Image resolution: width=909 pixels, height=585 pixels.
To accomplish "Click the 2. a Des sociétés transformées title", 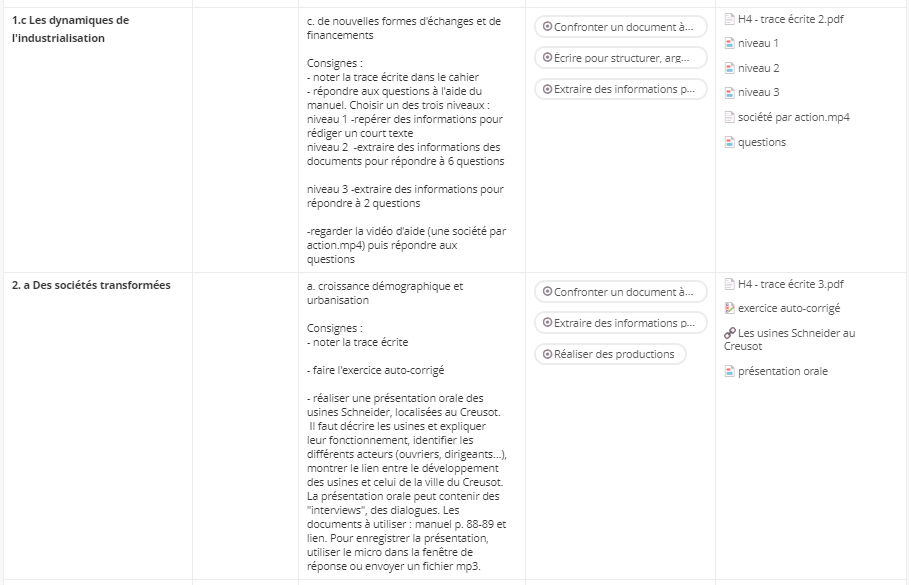I will pyautogui.click(x=91, y=285).
